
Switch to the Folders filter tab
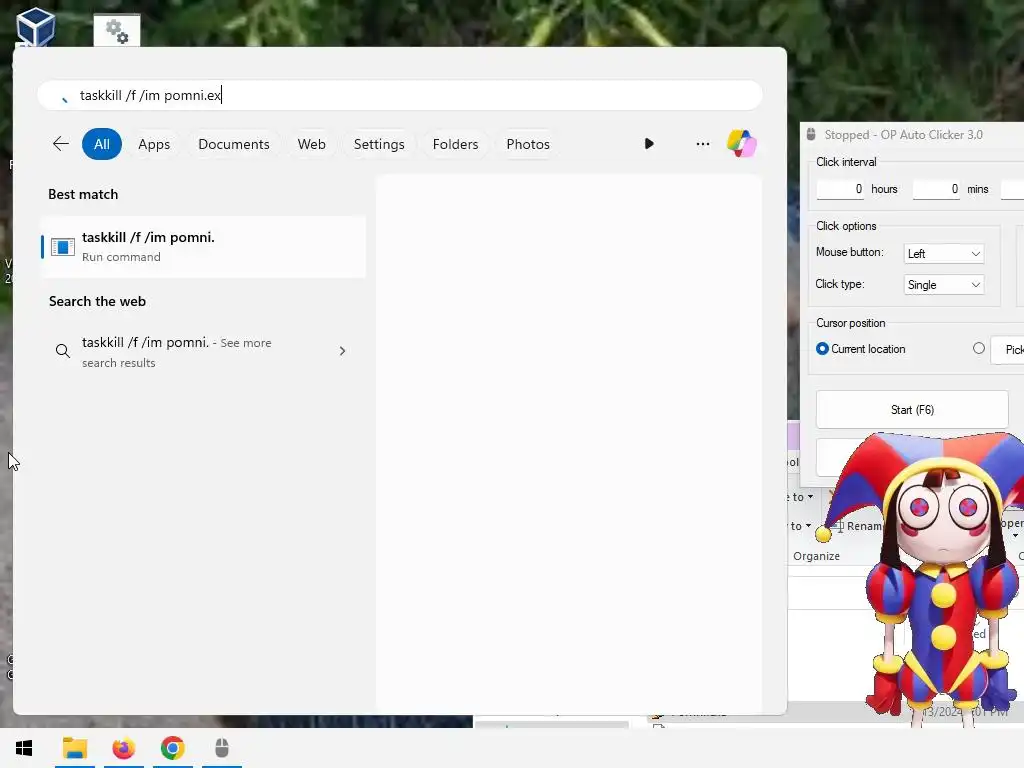coord(455,144)
